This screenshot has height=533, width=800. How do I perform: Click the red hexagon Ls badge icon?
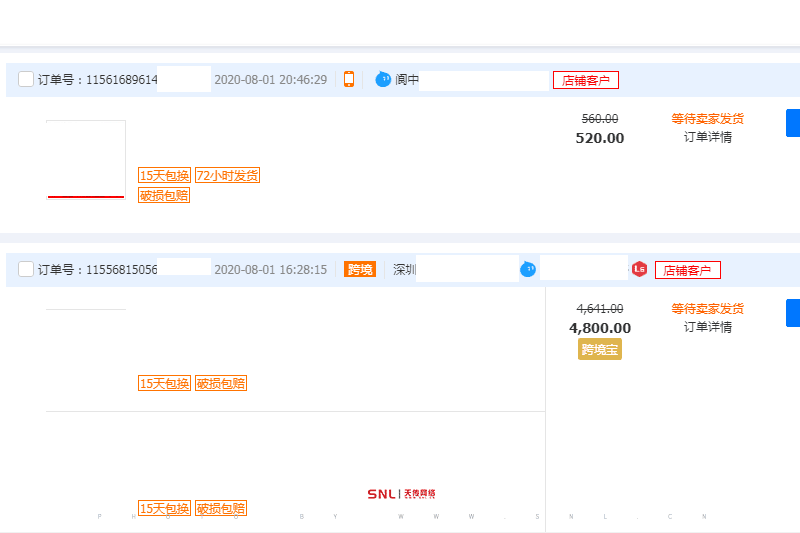[x=639, y=269]
